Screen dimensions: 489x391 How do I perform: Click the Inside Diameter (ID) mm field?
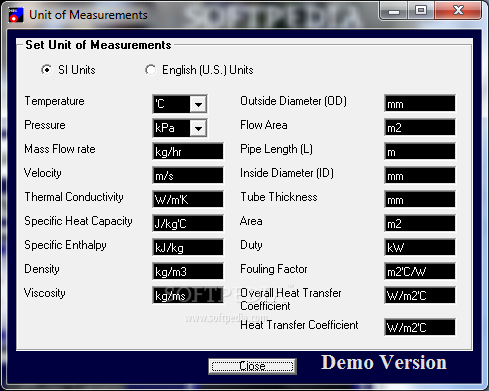coord(420,176)
